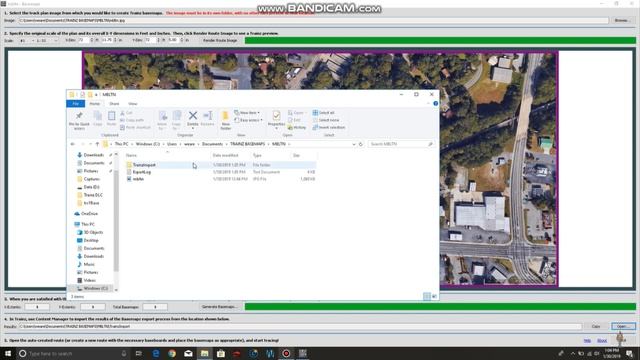Show hidden system tray icons
The height and width of the screenshot is (360, 640).
[x=572, y=353]
